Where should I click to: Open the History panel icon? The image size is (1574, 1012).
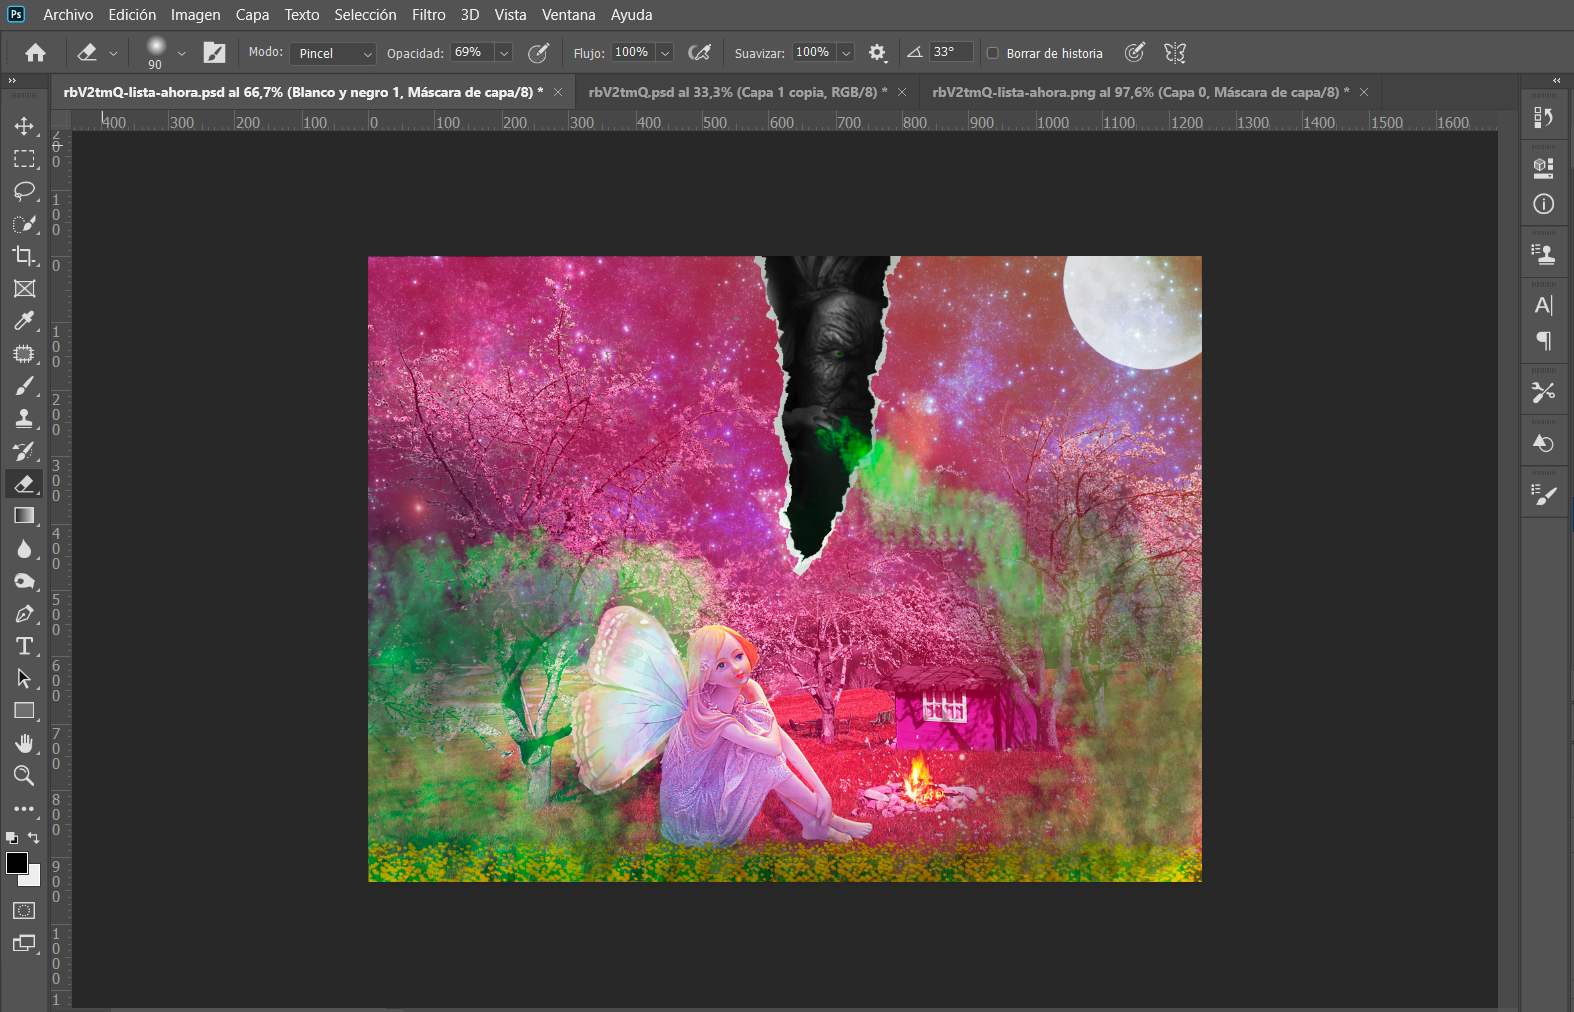1543,118
